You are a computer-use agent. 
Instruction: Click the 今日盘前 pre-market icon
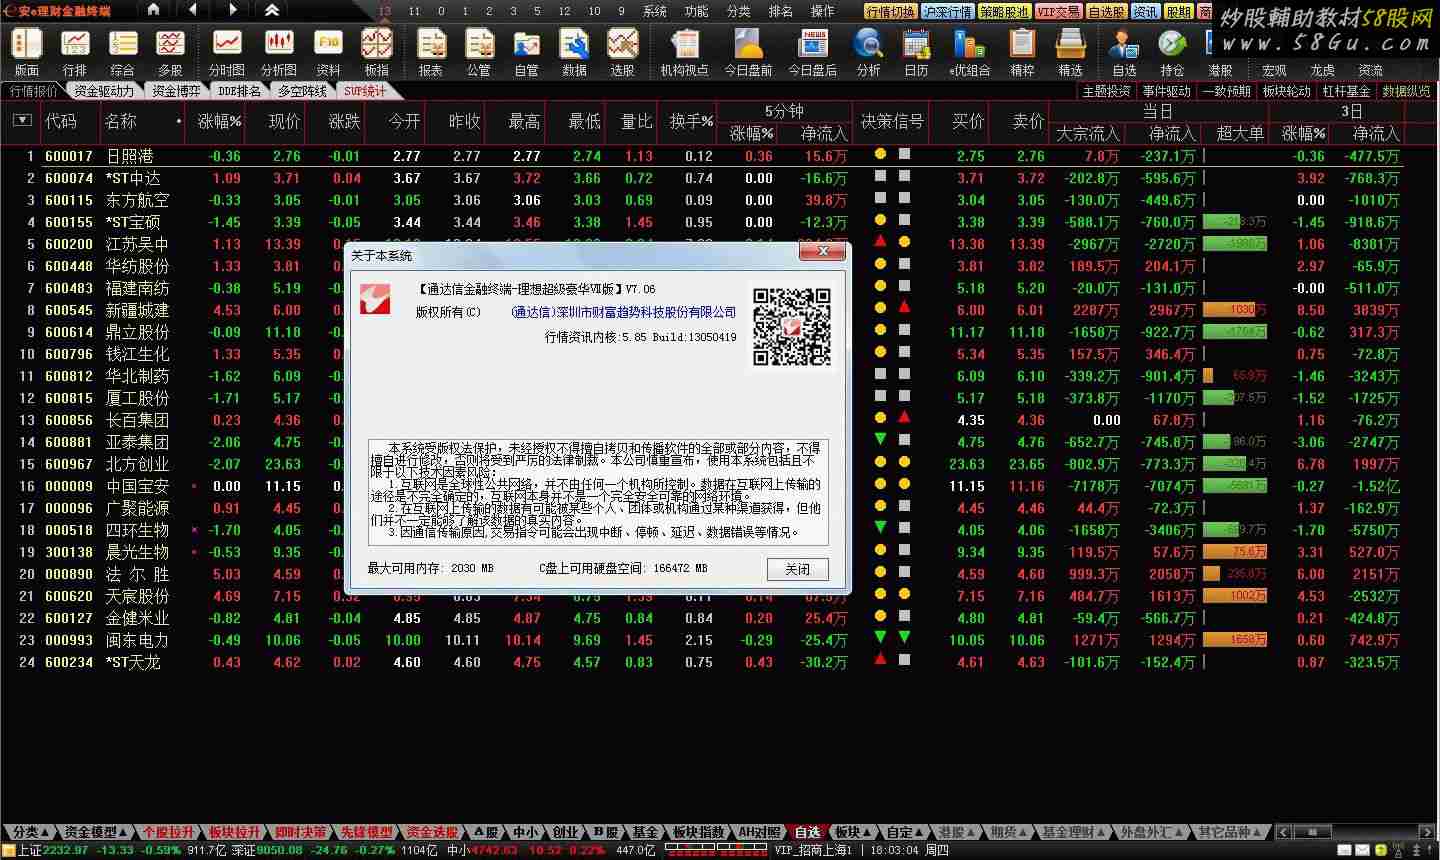[x=749, y=52]
